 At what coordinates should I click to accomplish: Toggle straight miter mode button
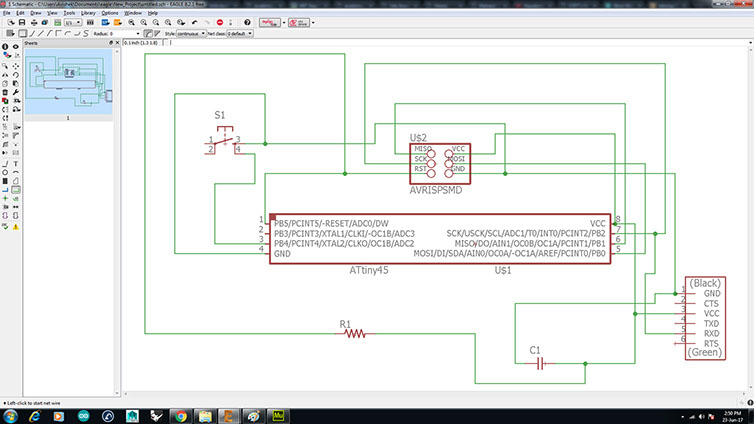(x=157, y=34)
